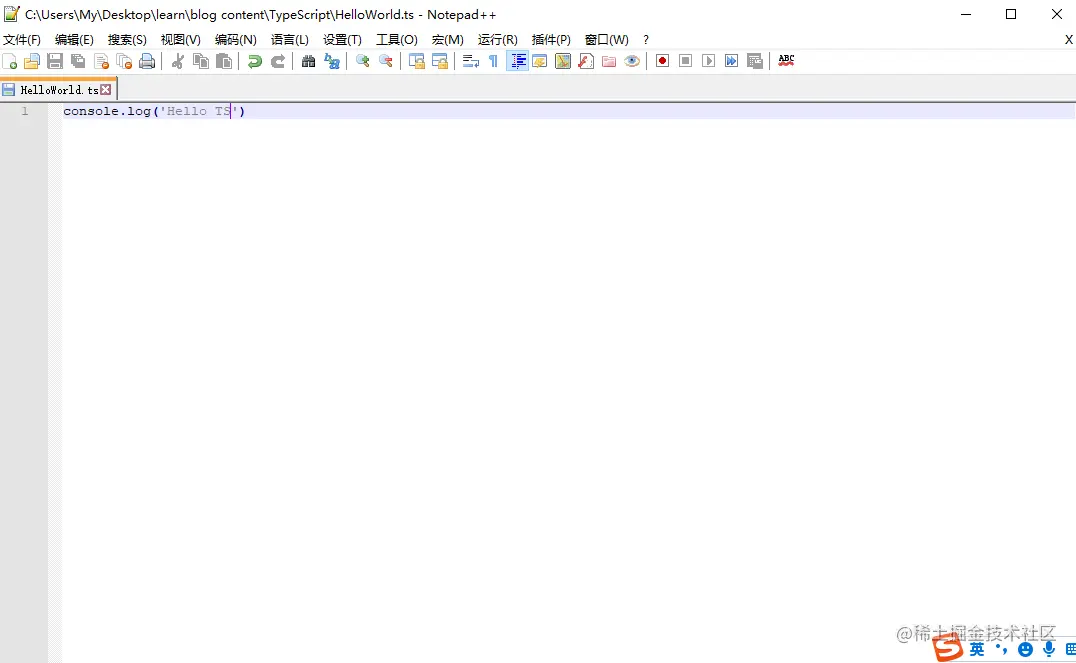Open the 运行(R) menu
This screenshot has height=663, width=1076.
(498, 40)
